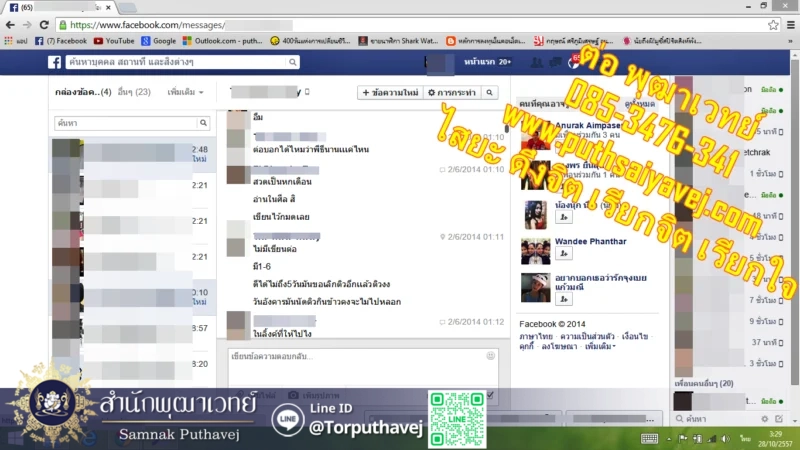Click the taskbar volume speaker icon

[726, 439]
